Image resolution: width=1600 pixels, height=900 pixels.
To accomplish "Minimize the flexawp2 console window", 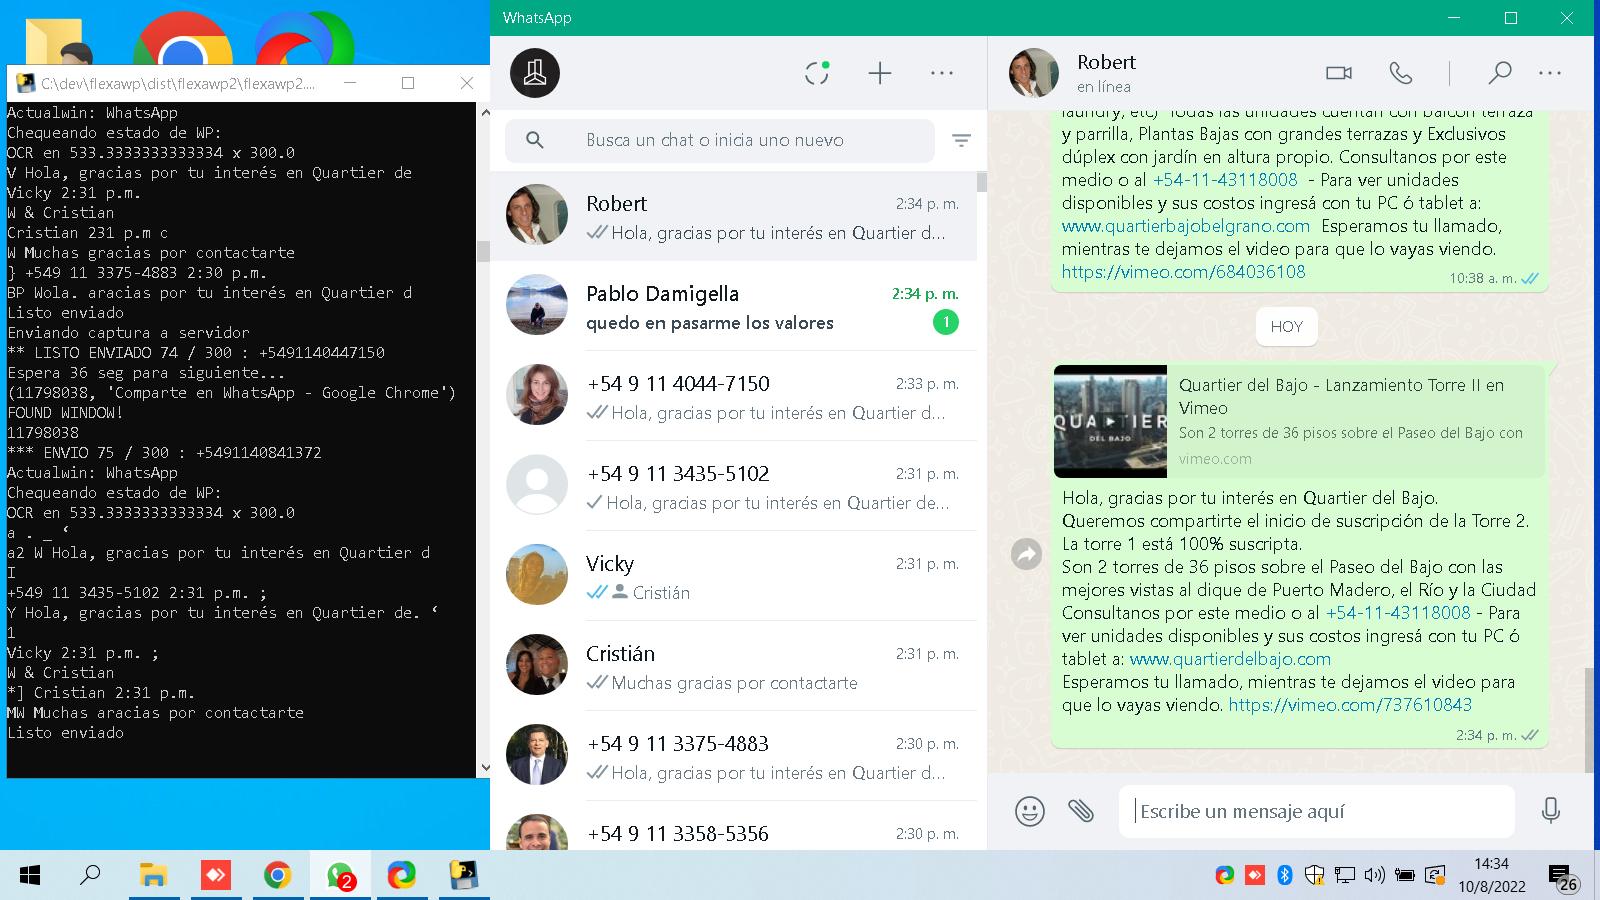I will coord(349,83).
